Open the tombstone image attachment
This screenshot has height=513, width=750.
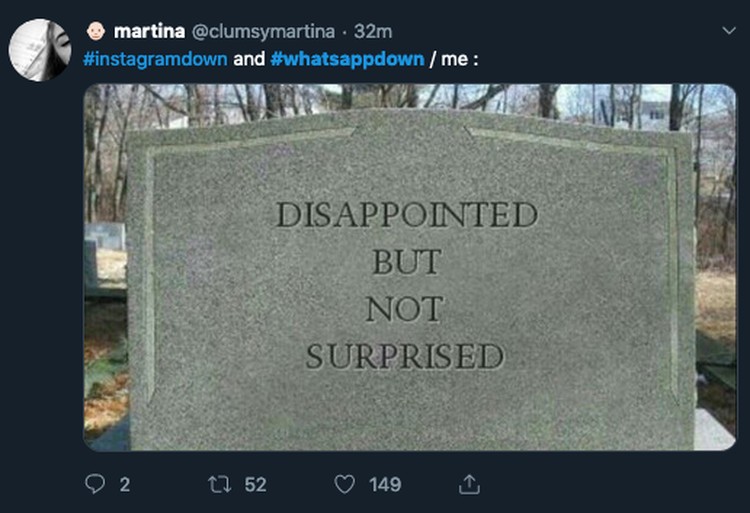[x=410, y=267]
